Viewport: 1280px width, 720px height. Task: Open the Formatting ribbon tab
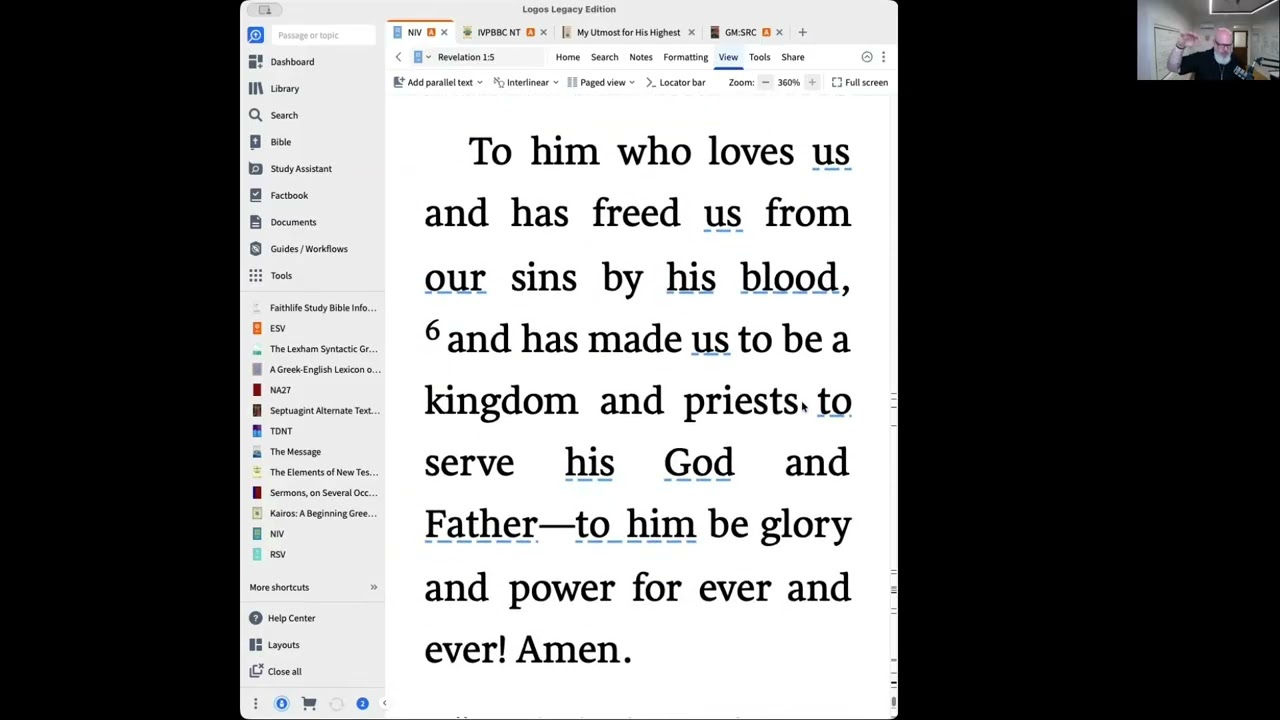coord(685,57)
